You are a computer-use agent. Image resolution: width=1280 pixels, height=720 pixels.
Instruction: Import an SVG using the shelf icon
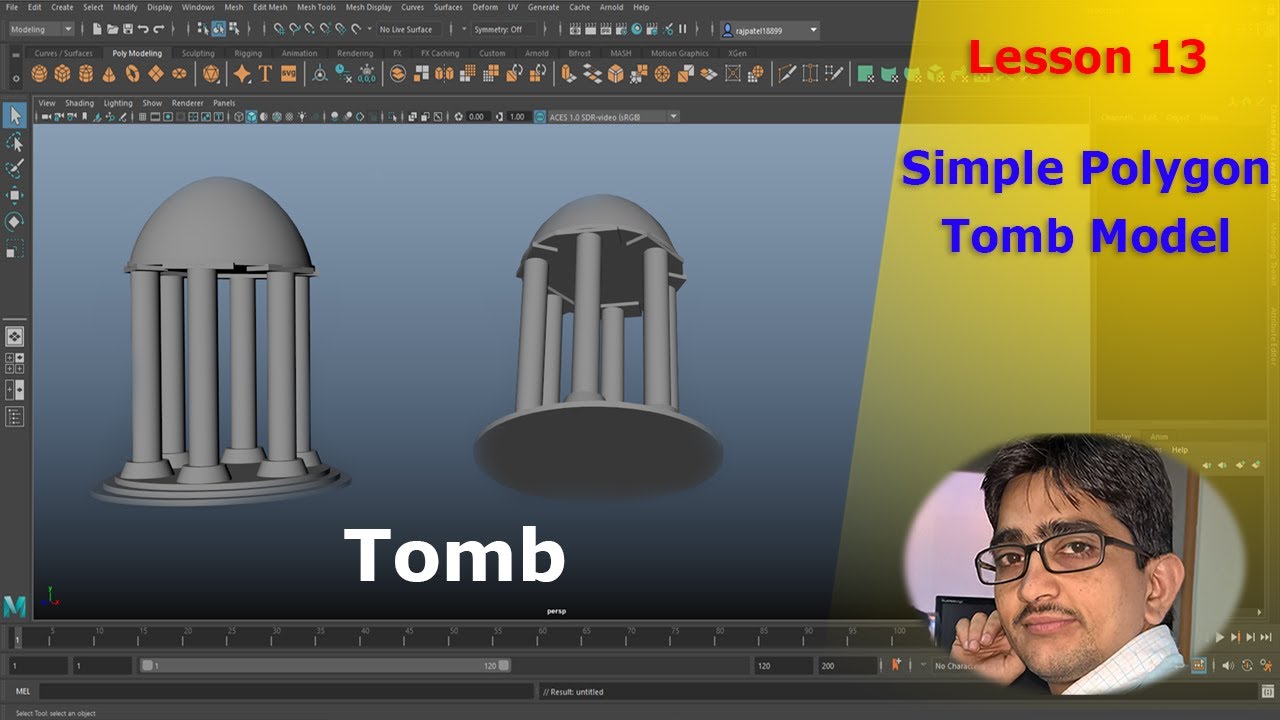tap(288, 73)
